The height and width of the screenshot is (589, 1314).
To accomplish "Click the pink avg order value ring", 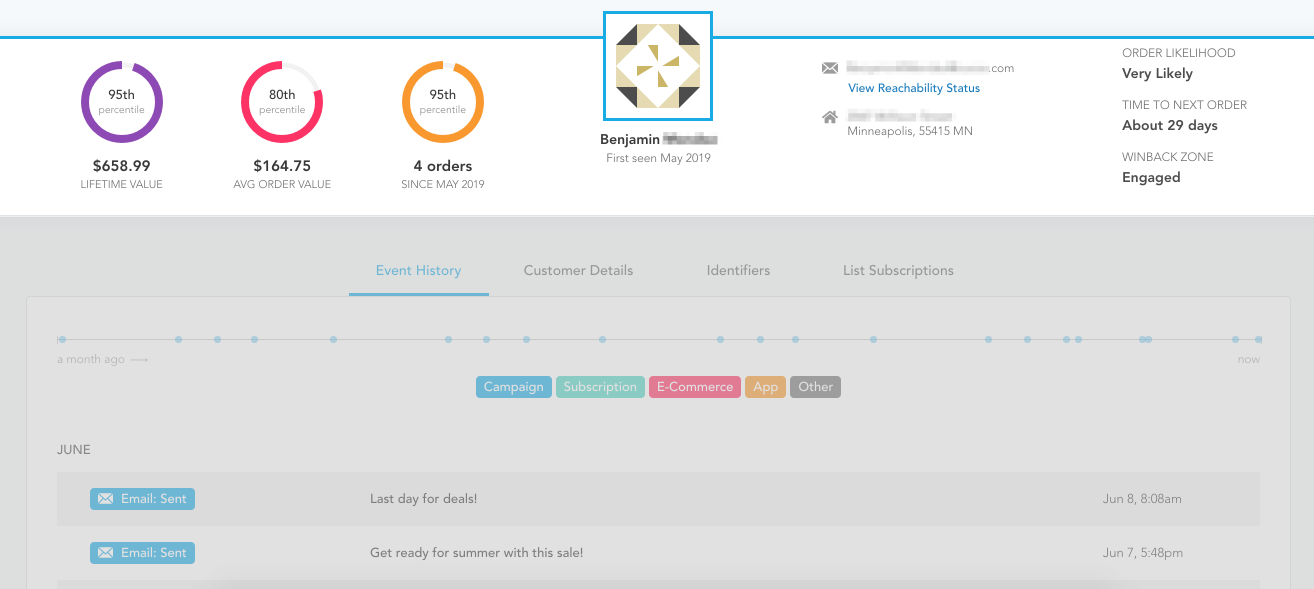I will click(x=282, y=102).
